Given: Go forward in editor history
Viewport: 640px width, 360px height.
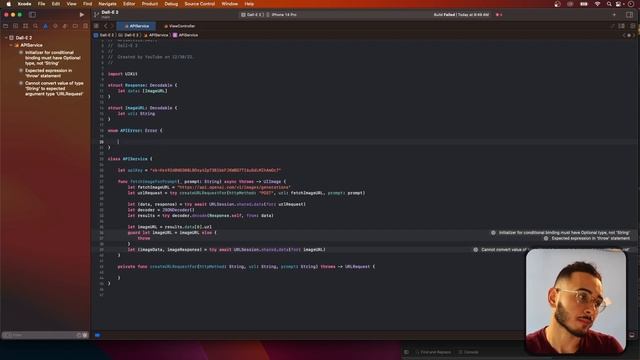Looking at the screenshot, I should click(x=112, y=26).
